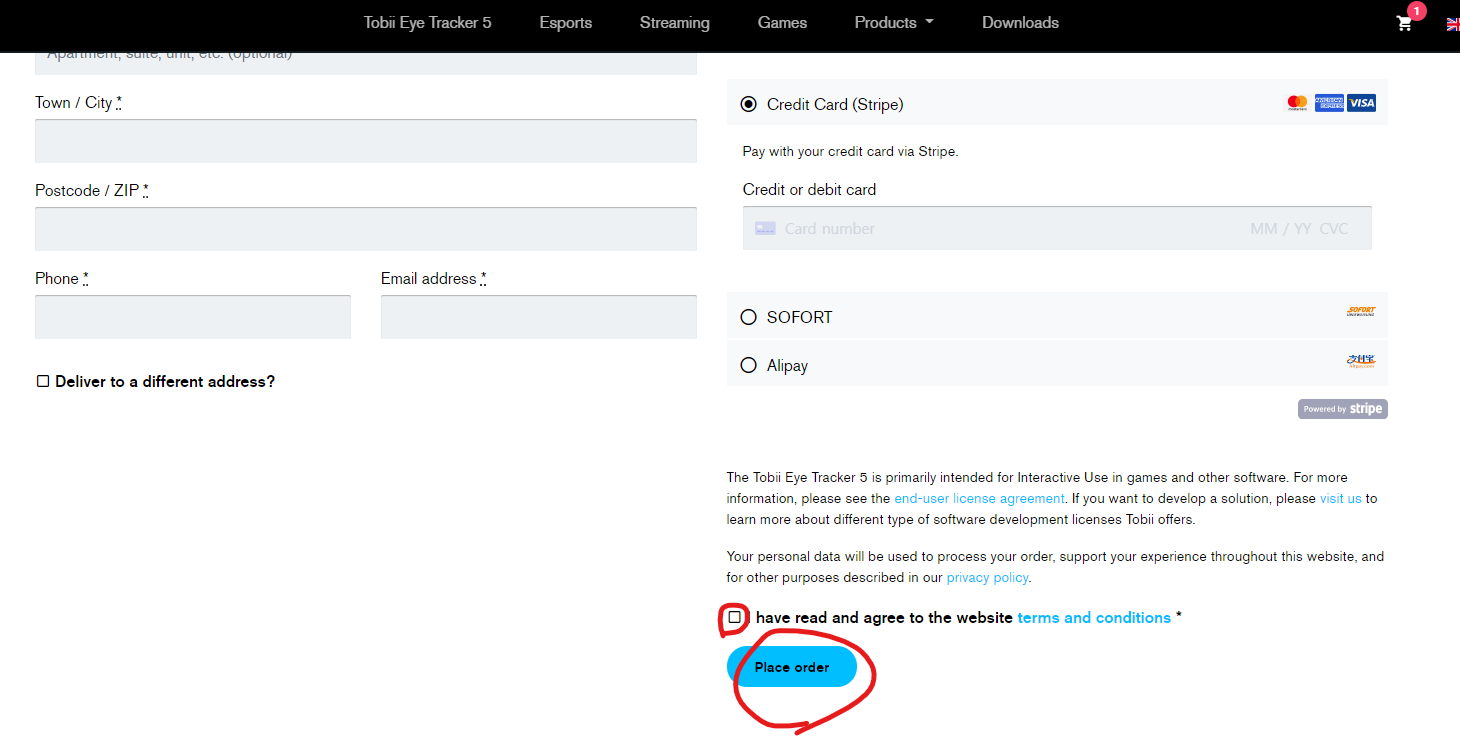This screenshot has width=1460, height=745.
Task: Open the end-user license agreement link
Action: click(980, 498)
